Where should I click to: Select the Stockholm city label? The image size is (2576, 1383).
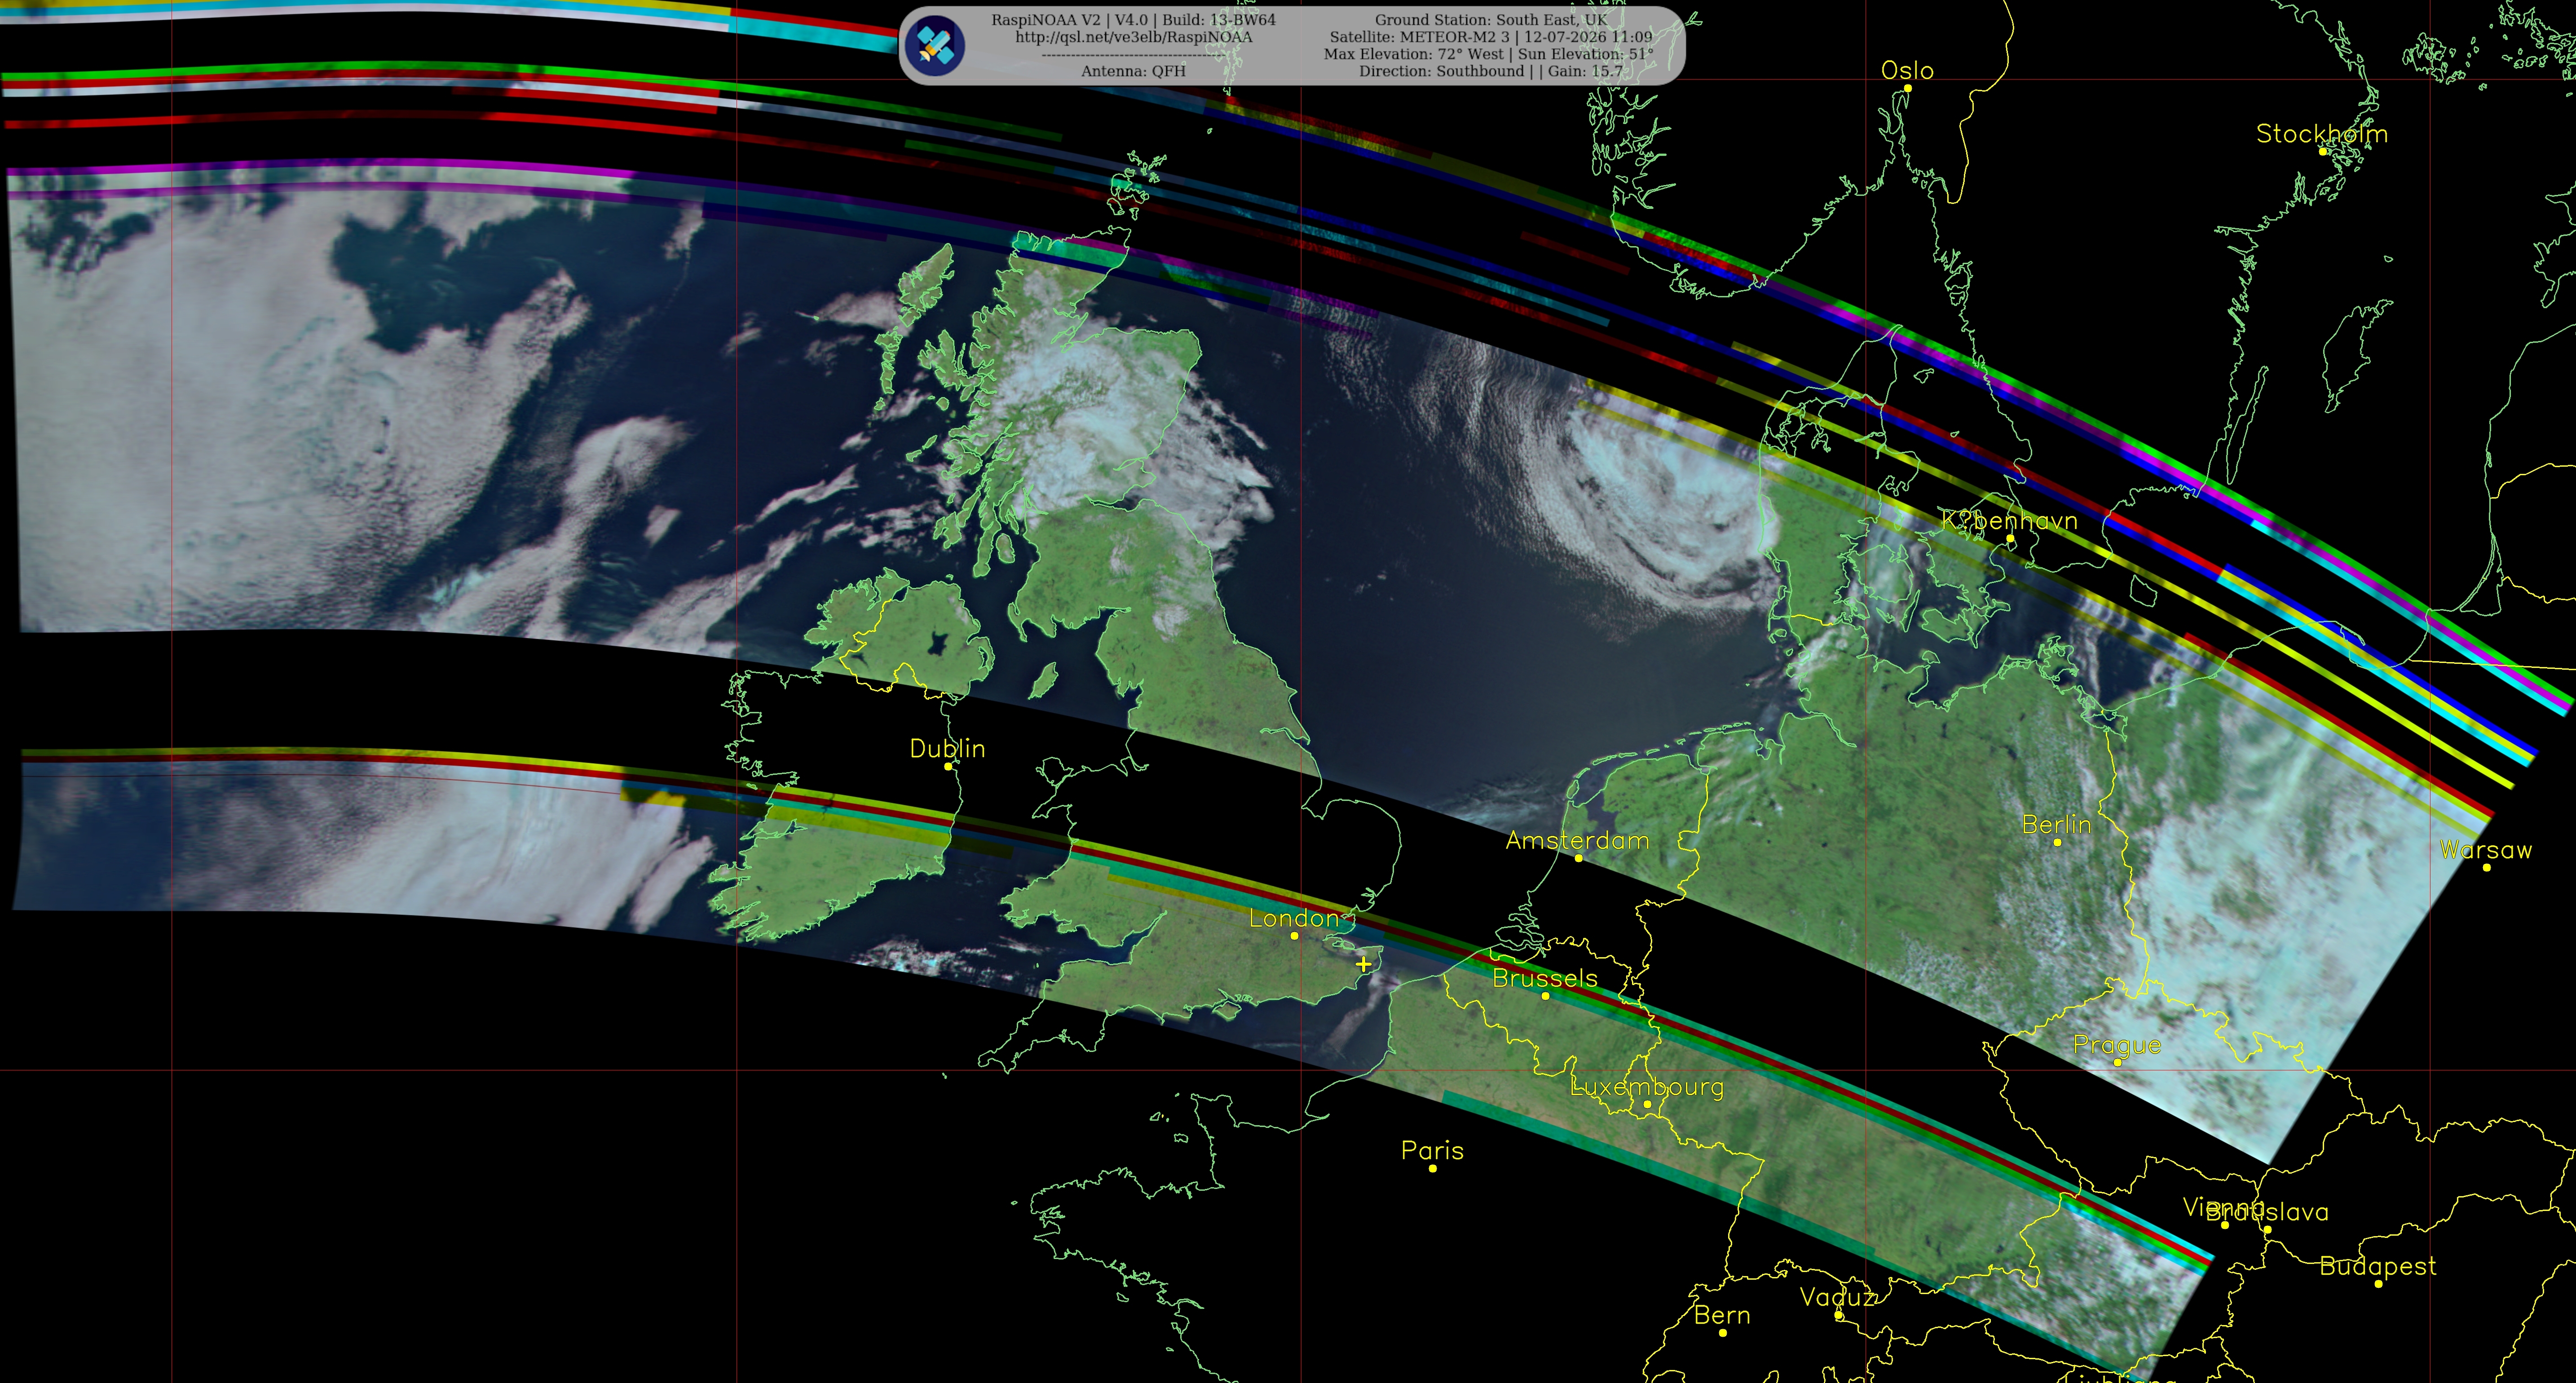pyautogui.click(x=2321, y=134)
